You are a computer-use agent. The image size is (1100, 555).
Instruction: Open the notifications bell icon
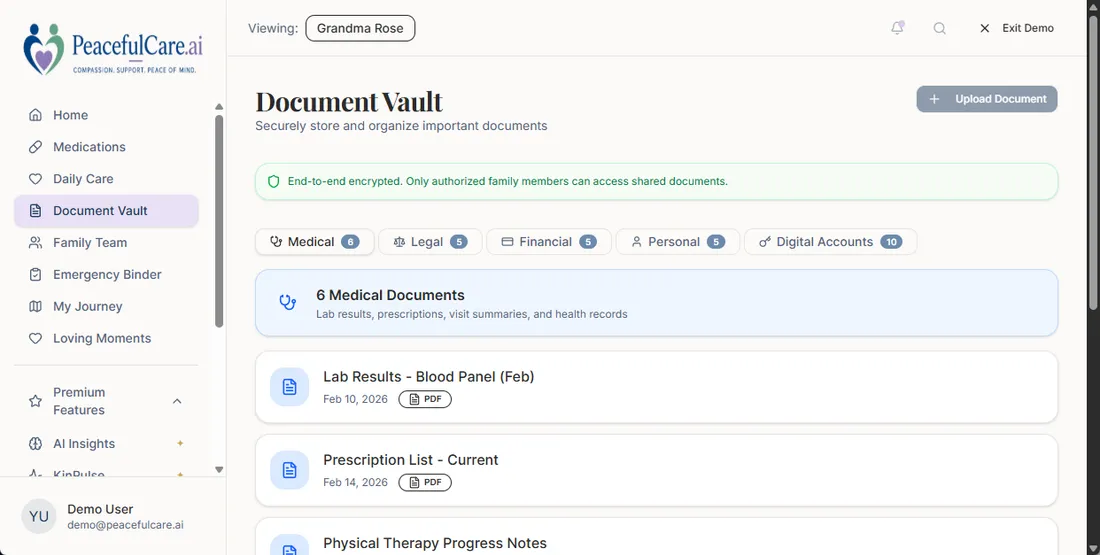[897, 28]
